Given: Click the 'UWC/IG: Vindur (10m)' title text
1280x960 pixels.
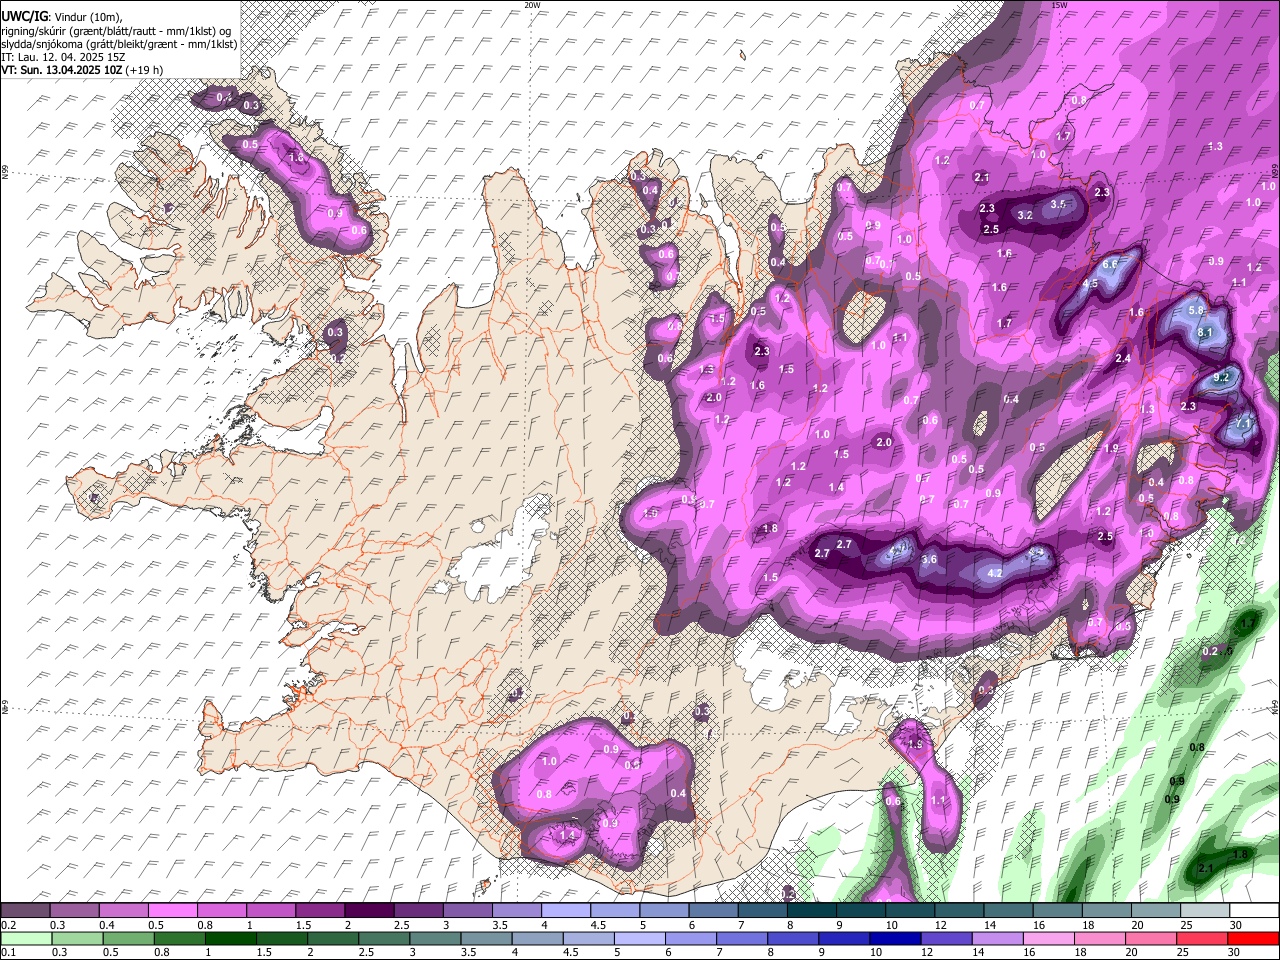Looking at the screenshot, I should (62, 15).
